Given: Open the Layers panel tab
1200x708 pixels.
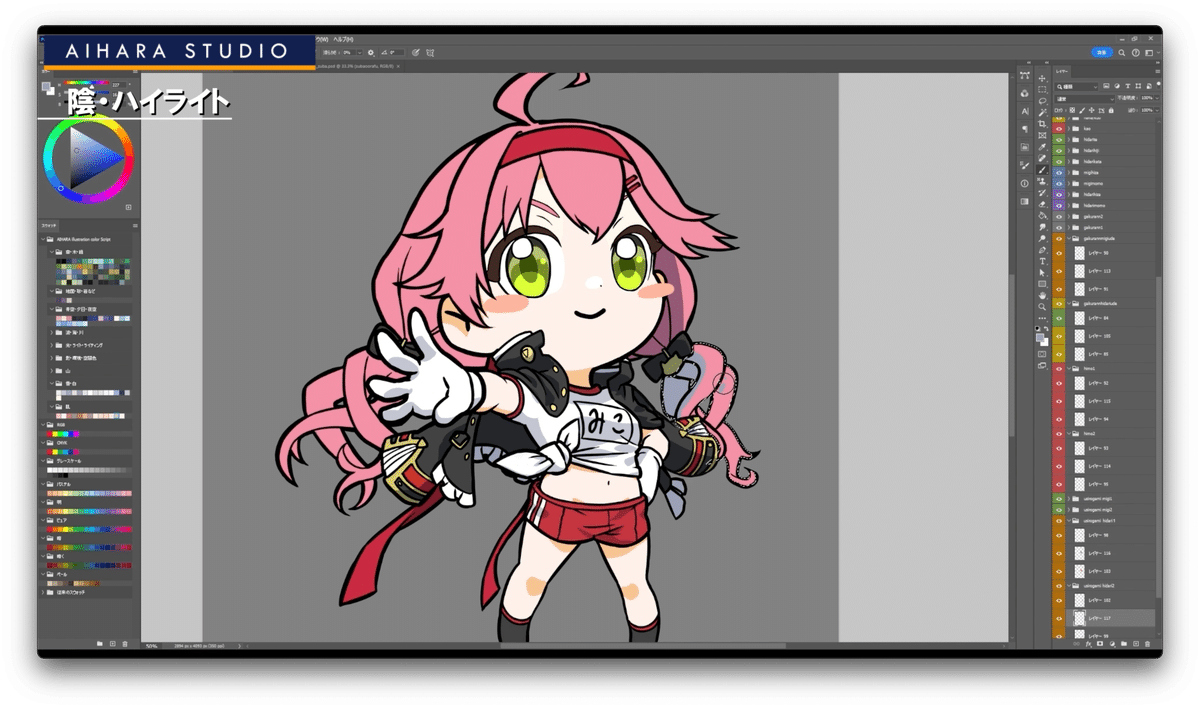Looking at the screenshot, I should point(1062,72).
